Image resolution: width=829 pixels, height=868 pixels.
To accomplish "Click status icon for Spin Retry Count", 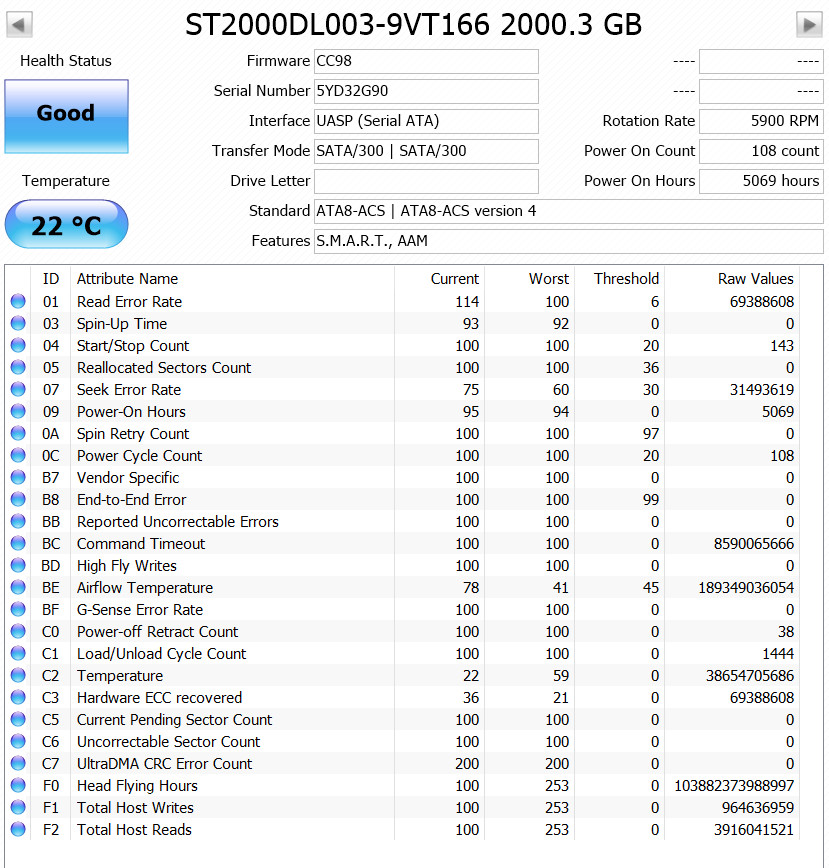I will [x=18, y=433].
